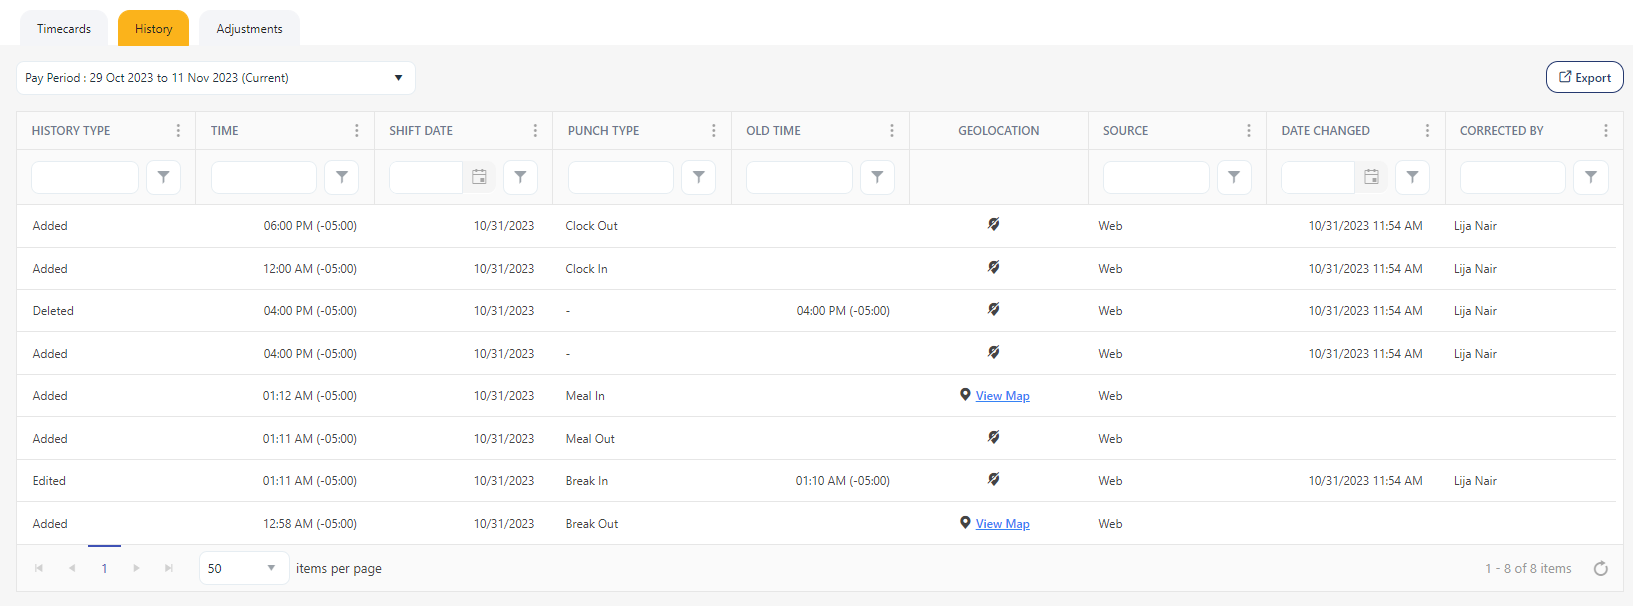
Task: Click the filter icon under Corrected By
Action: (1590, 177)
